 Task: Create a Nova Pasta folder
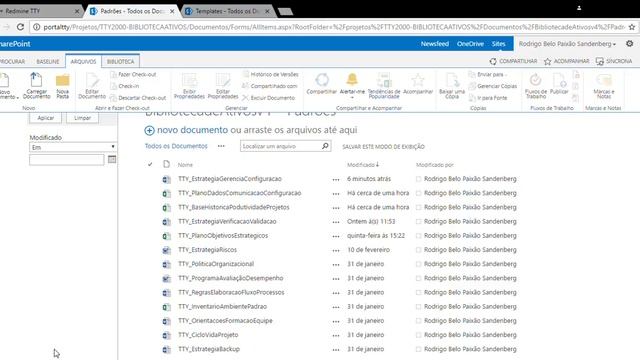pyautogui.click(x=62, y=86)
